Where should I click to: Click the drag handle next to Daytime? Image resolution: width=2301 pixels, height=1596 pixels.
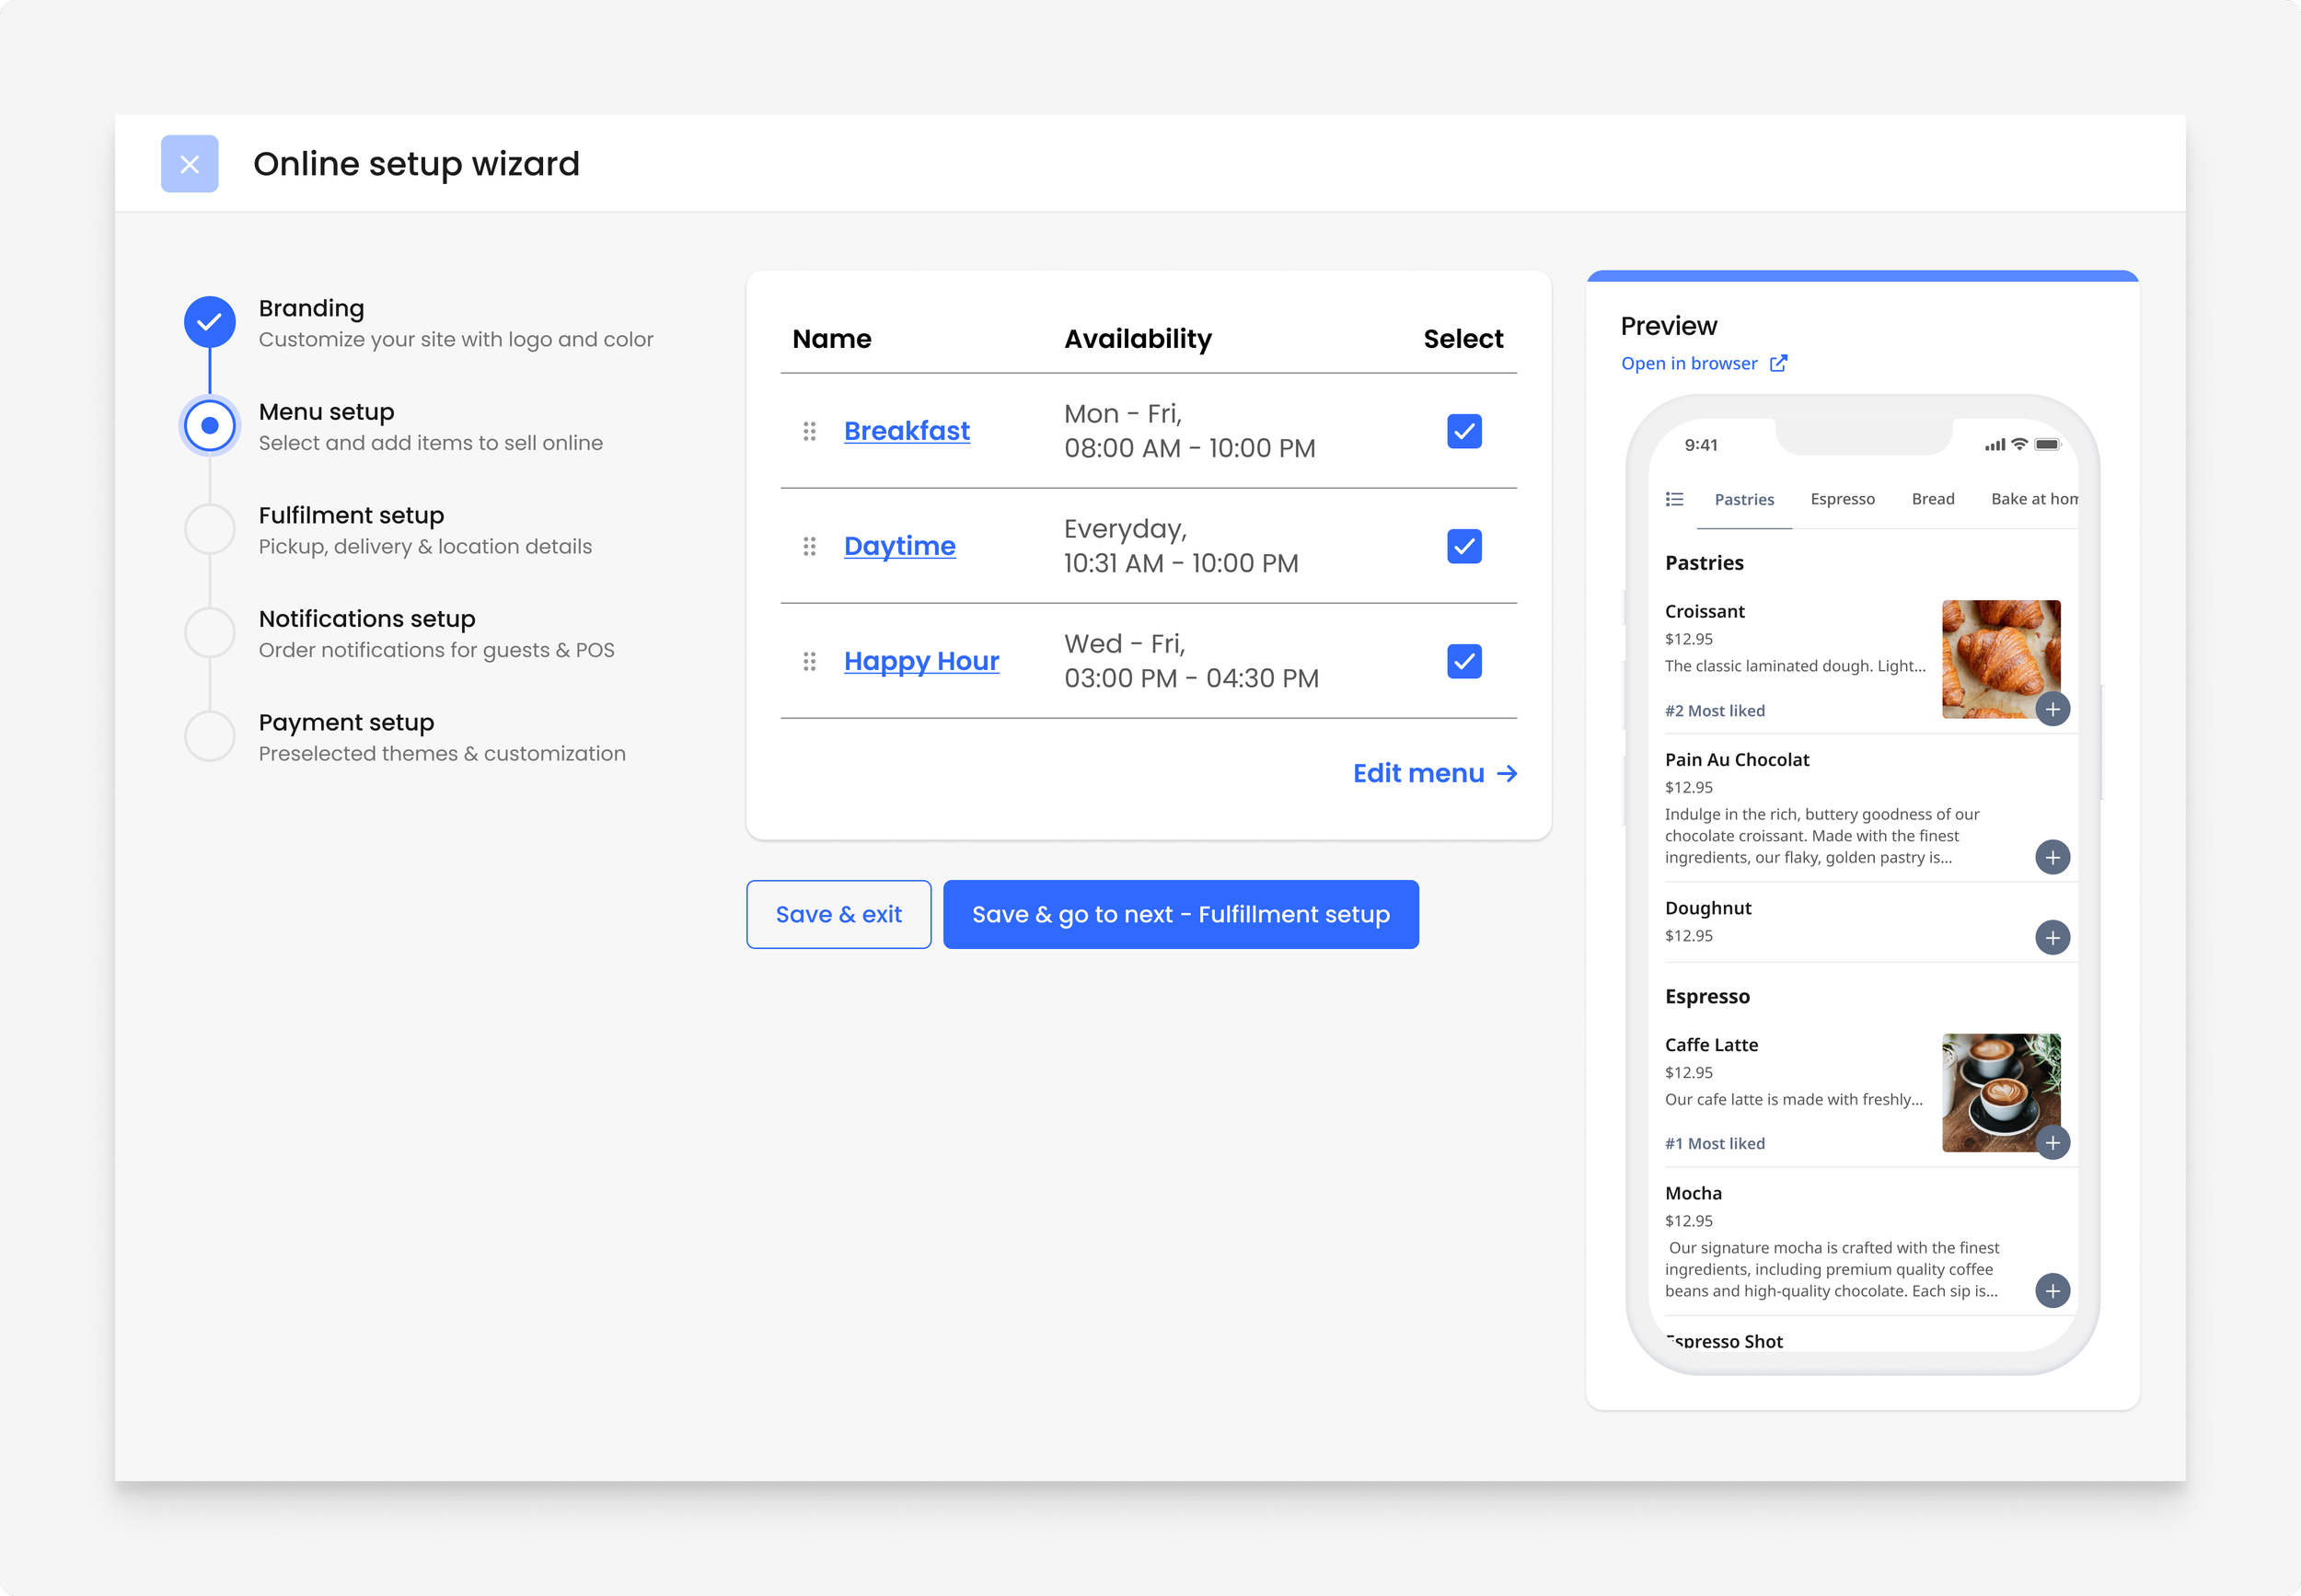812,546
